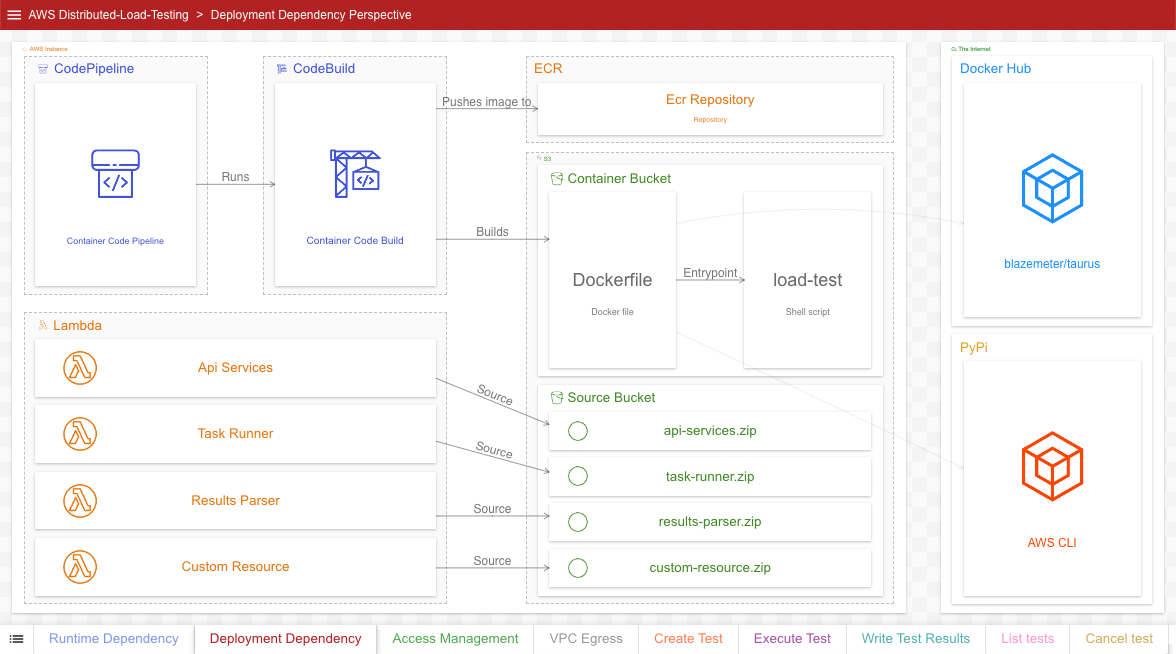This screenshot has width=1176, height=654.
Task: Open the Execute Test tab
Action: pyautogui.click(x=792, y=639)
